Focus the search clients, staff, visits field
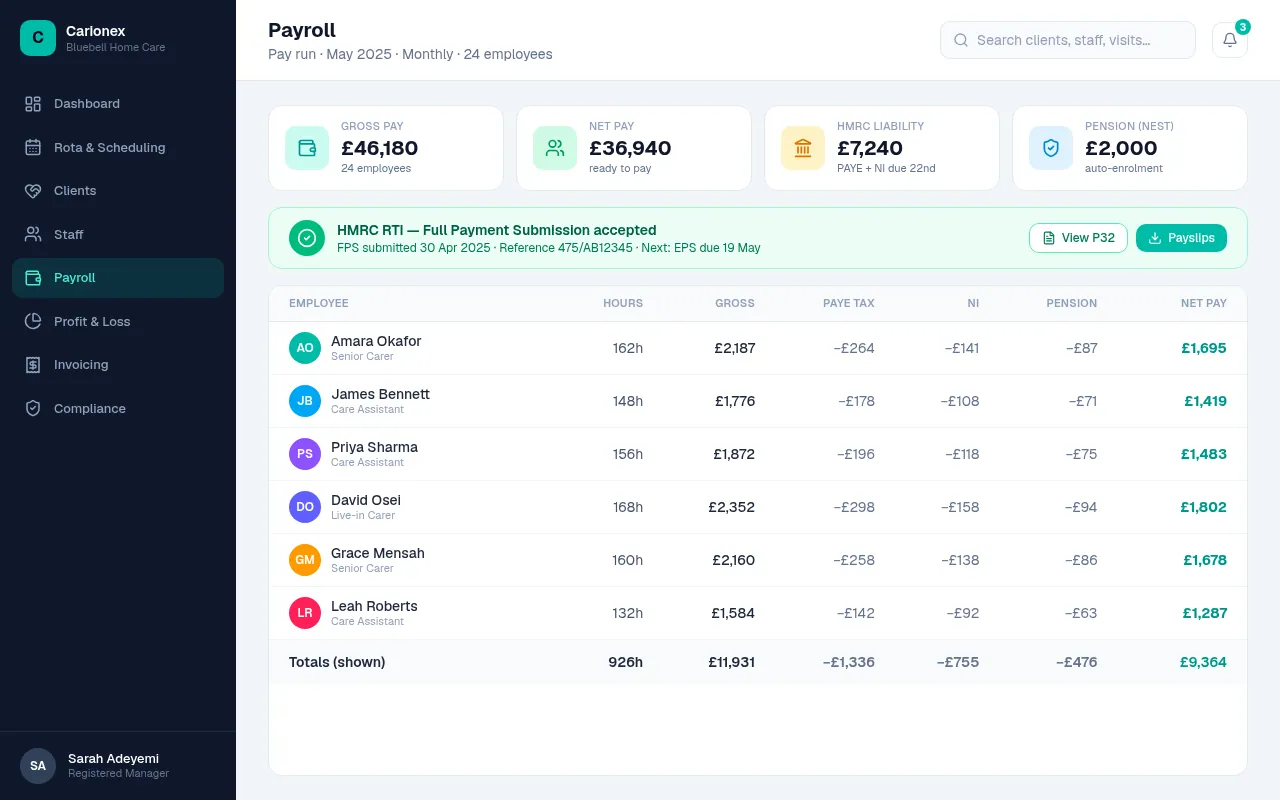Viewport: 1280px width, 800px height. (1068, 40)
